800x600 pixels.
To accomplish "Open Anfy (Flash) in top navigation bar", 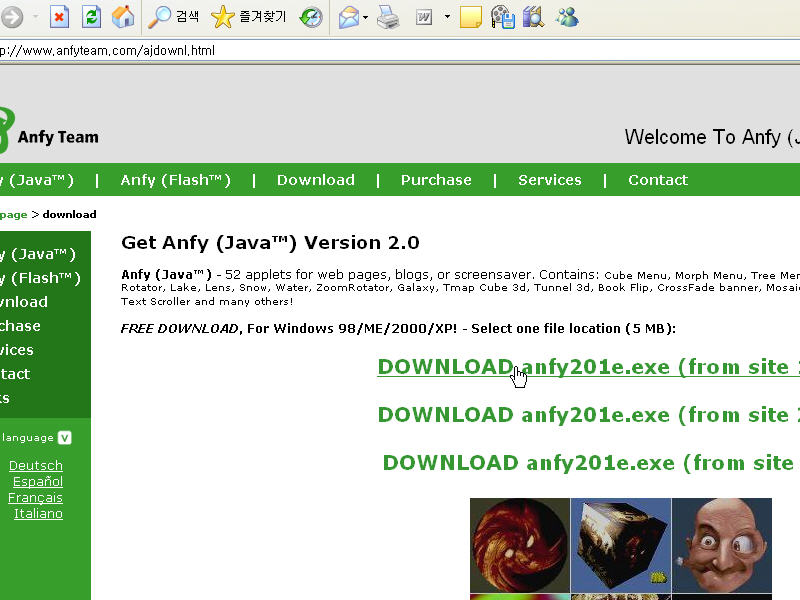I will click(x=176, y=180).
